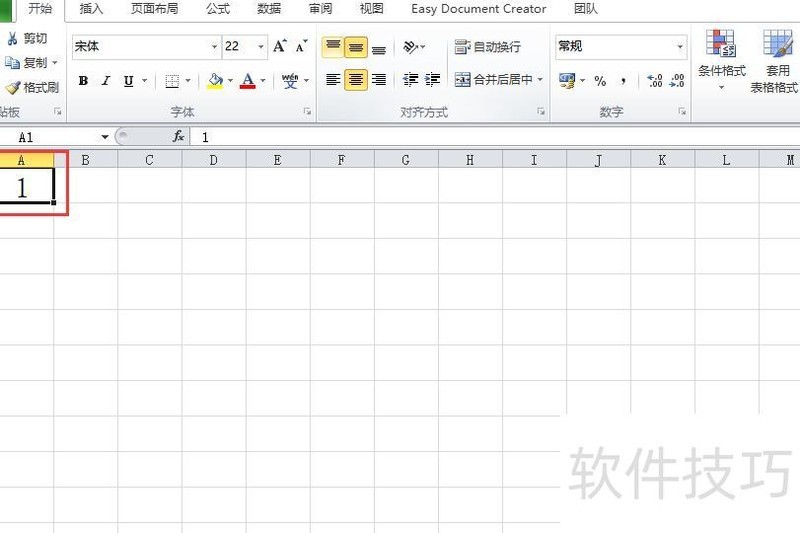Open Format as Table (套用表格格式)

[x=775, y=61]
